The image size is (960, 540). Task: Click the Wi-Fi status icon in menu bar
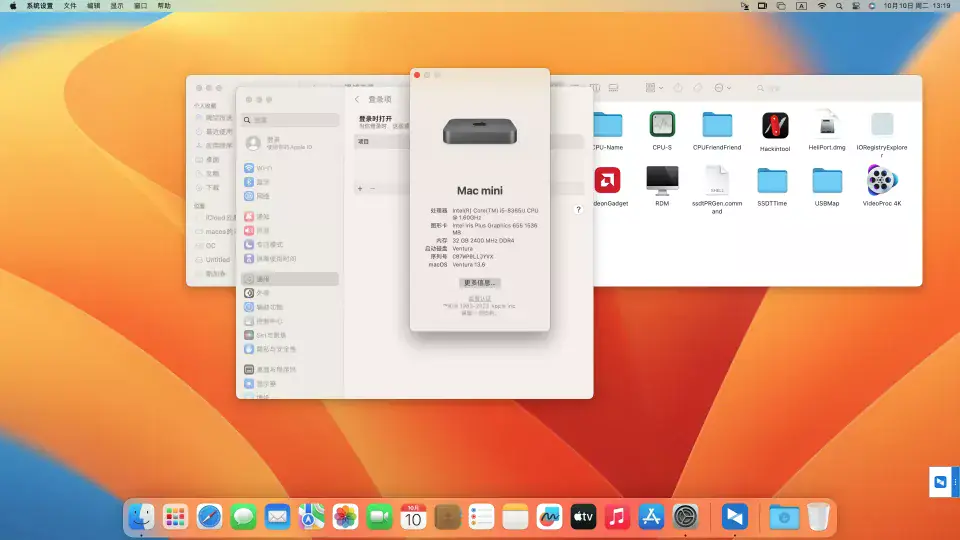coord(822,6)
